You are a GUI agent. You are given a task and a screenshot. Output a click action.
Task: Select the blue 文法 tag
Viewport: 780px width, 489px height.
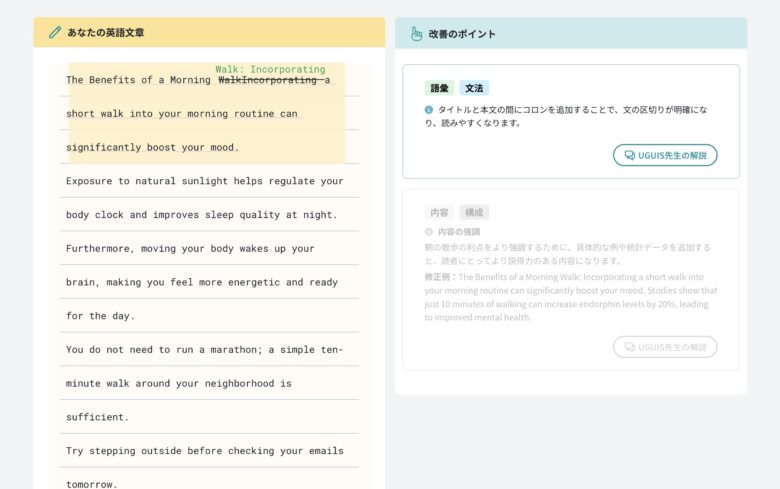(x=475, y=88)
